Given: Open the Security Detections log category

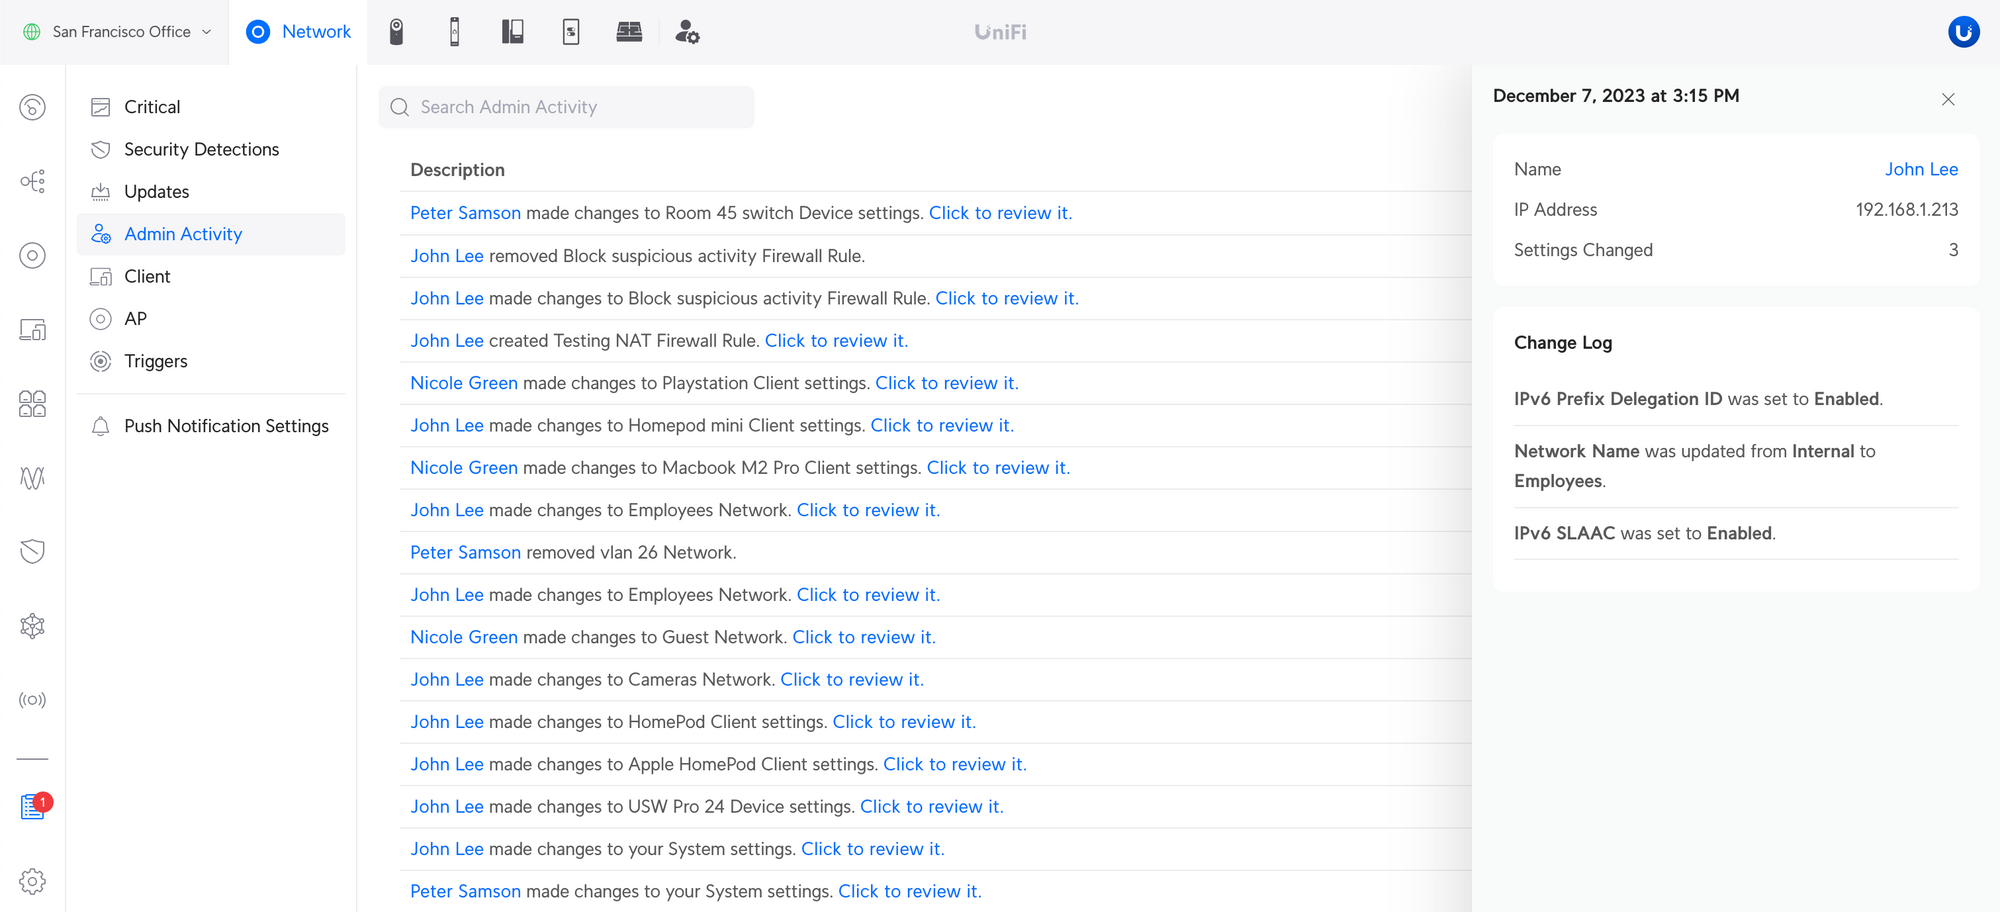Looking at the screenshot, I should coord(201,149).
